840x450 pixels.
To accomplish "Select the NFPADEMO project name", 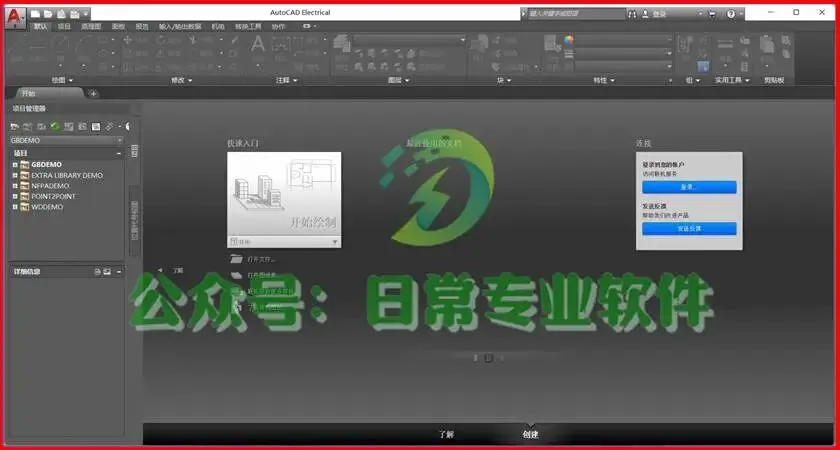I will coord(50,186).
